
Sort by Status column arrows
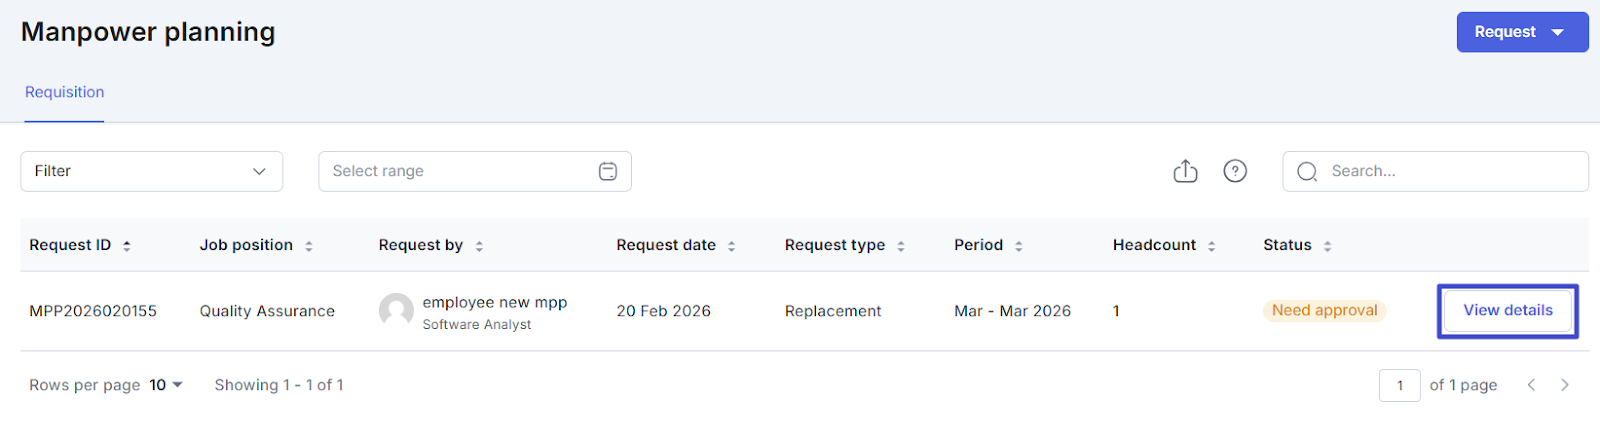[x=1327, y=246]
